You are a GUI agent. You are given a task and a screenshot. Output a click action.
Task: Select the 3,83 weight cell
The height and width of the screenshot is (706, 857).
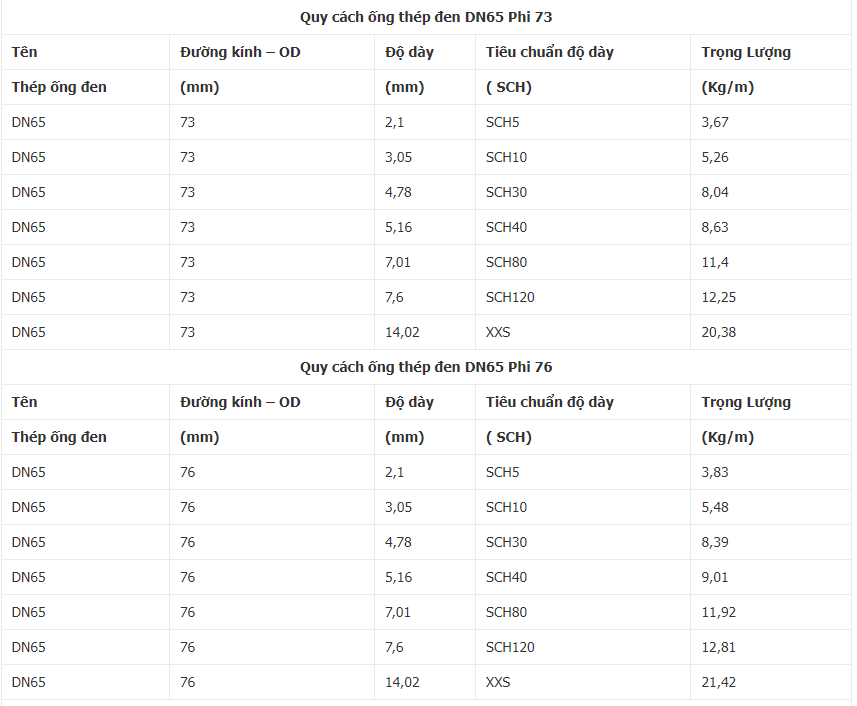(715, 472)
